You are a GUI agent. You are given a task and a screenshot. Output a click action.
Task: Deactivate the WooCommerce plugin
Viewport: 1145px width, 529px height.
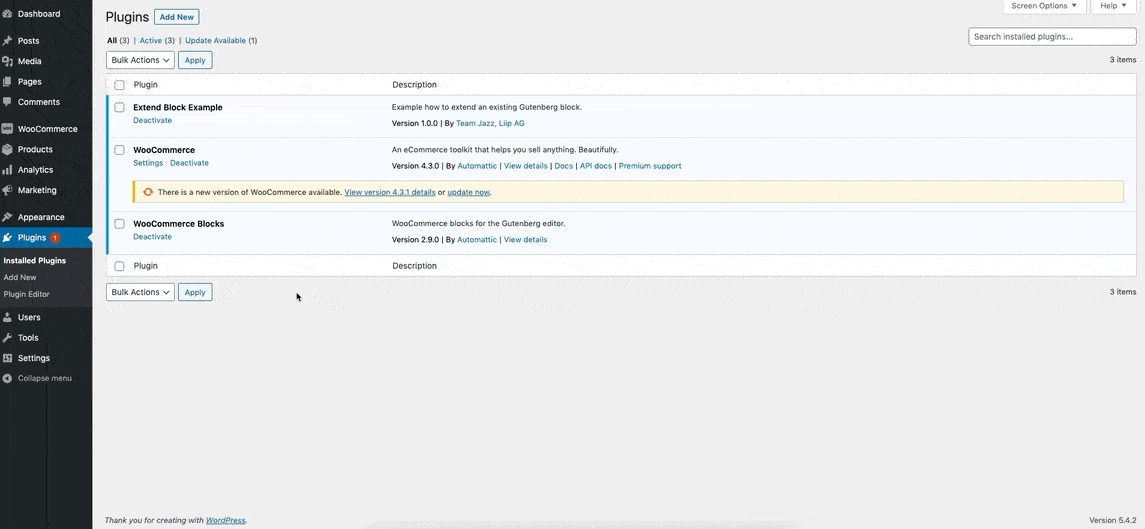[189, 163]
